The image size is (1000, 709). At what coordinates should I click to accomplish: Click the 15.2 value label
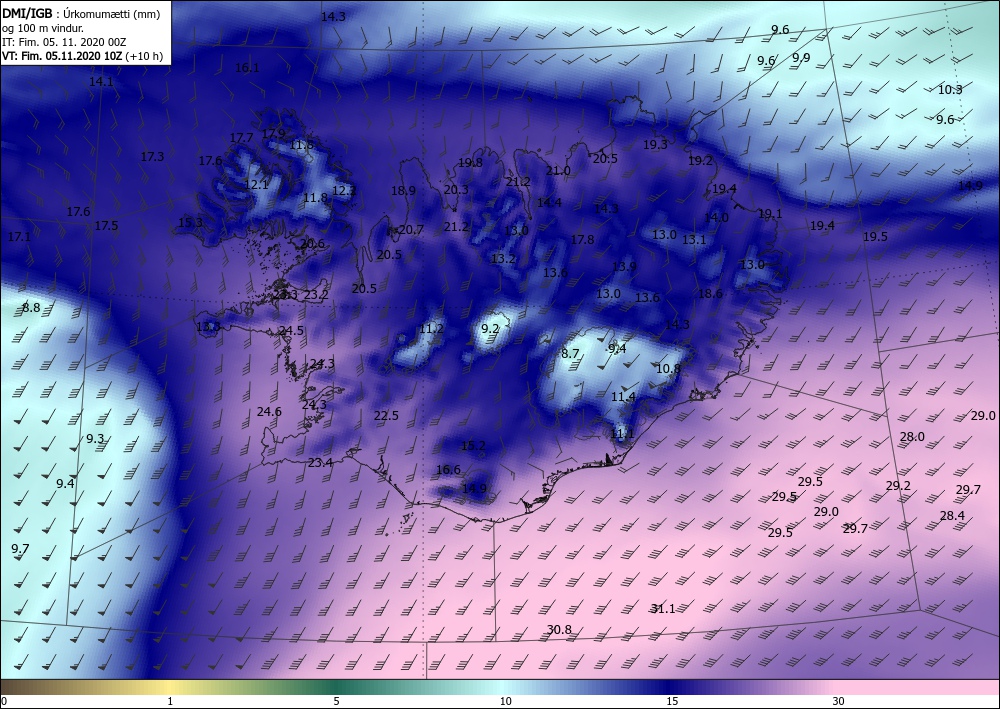473,446
